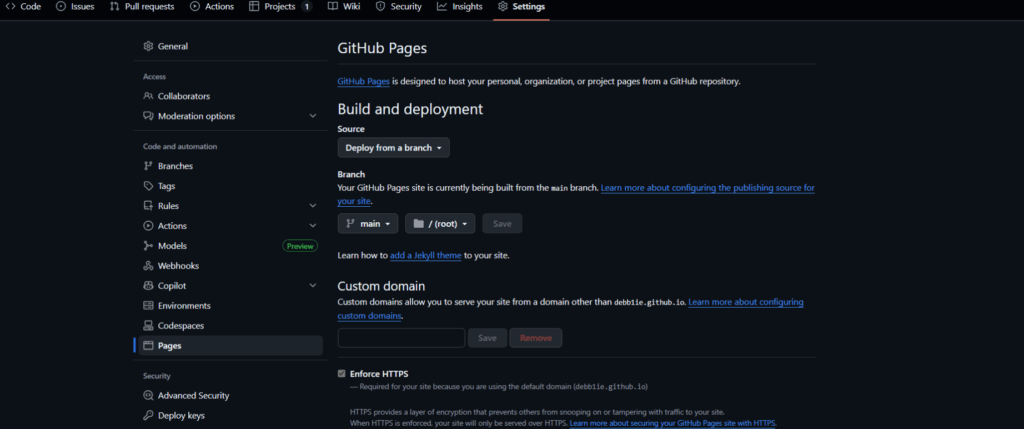Open General settings in sidebar
The image size is (1024, 429).
pos(231,46)
